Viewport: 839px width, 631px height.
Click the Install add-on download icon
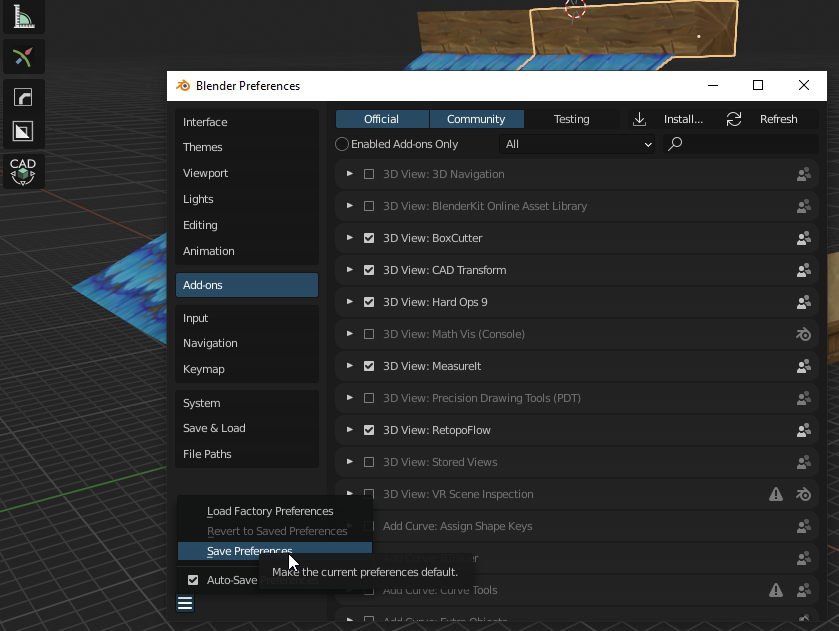[639, 119]
